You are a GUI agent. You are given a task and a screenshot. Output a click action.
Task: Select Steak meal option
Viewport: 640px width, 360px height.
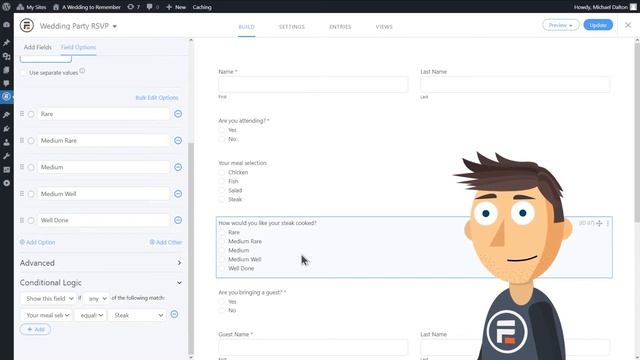[222, 200]
